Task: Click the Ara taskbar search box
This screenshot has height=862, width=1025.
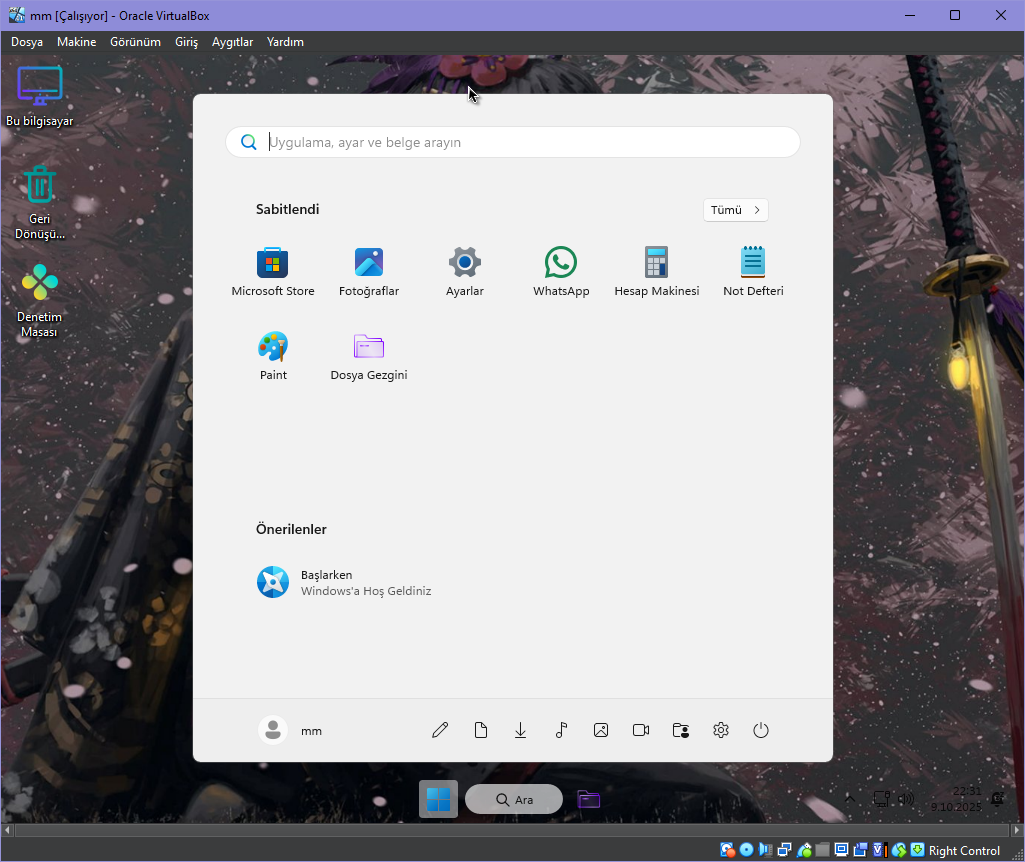Action: 514,799
